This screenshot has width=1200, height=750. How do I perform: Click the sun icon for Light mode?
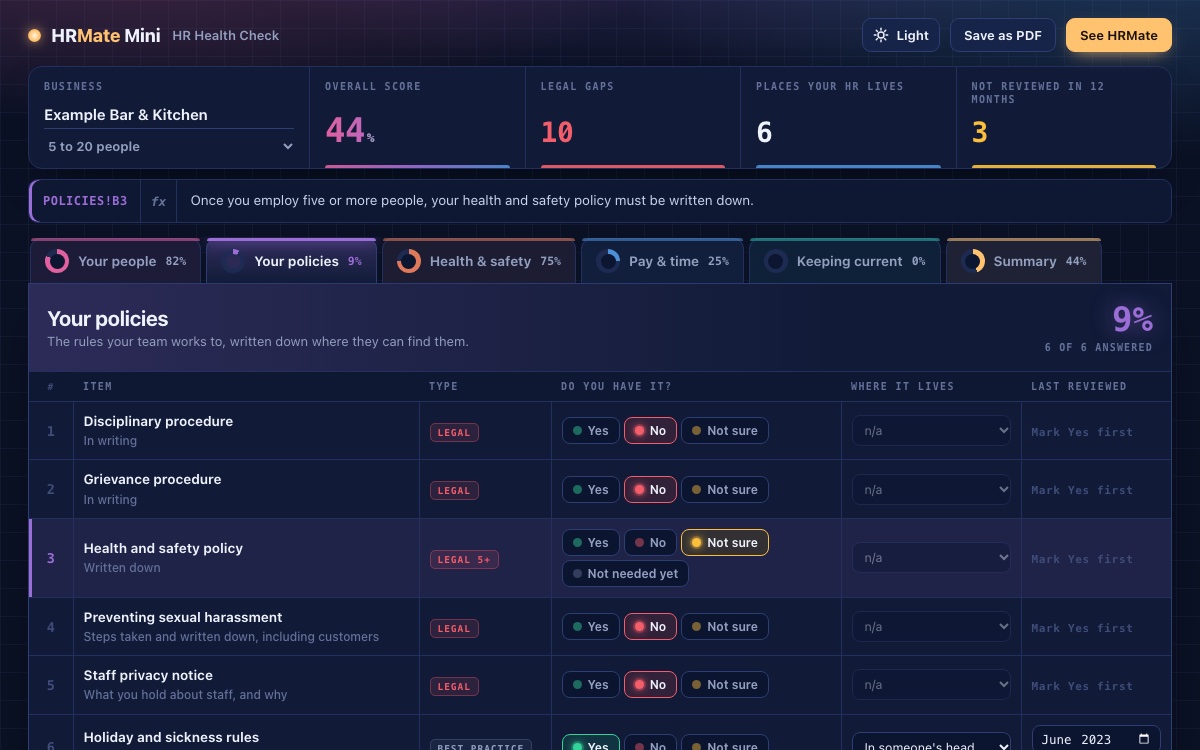coord(881,35)
